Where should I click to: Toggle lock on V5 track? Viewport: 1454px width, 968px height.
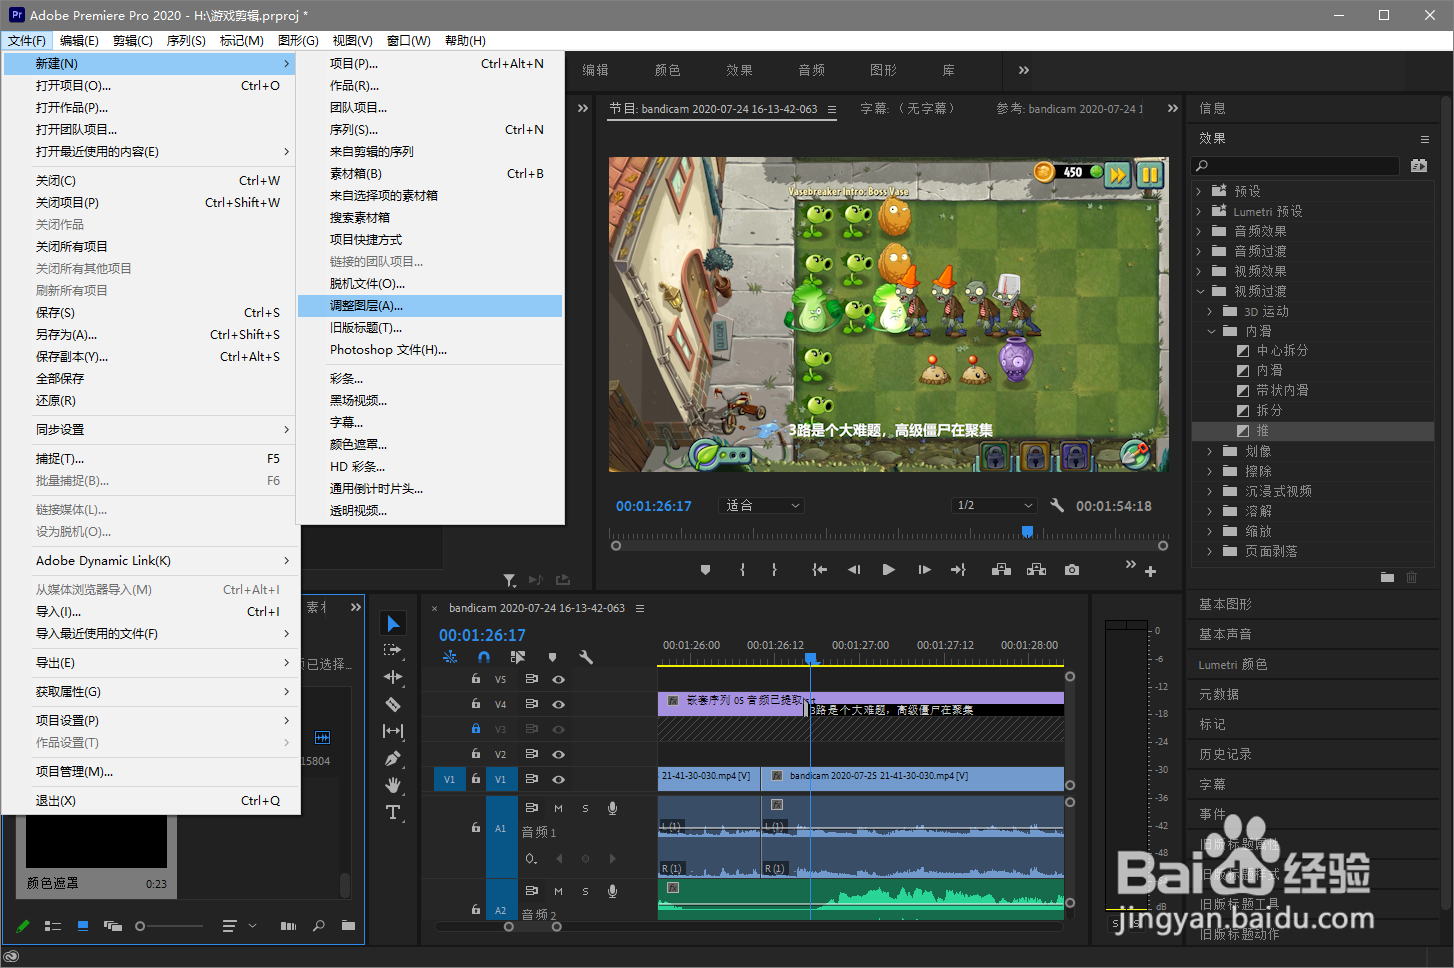(x=476, y=679)
